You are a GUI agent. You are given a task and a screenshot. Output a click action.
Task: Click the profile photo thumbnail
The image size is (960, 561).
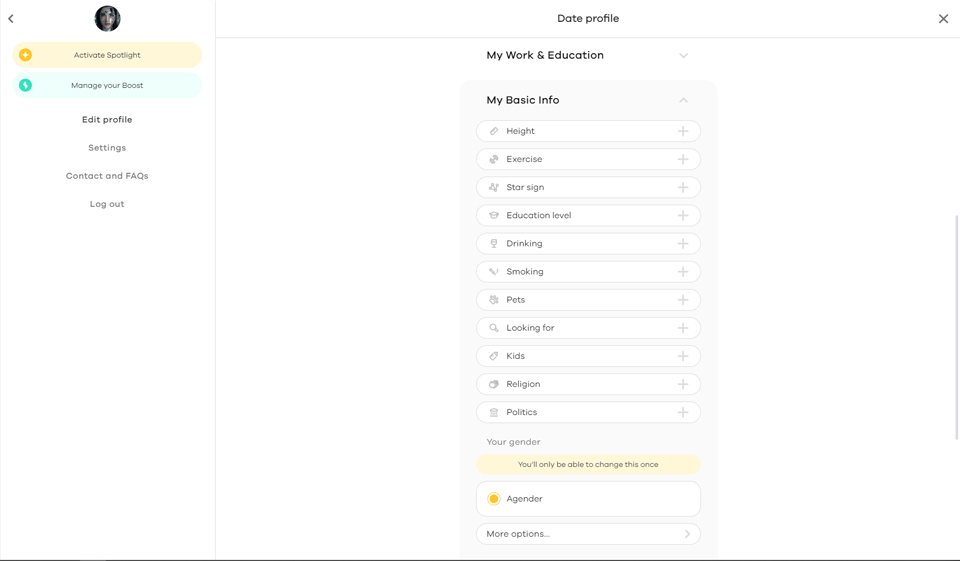(107, 18)
